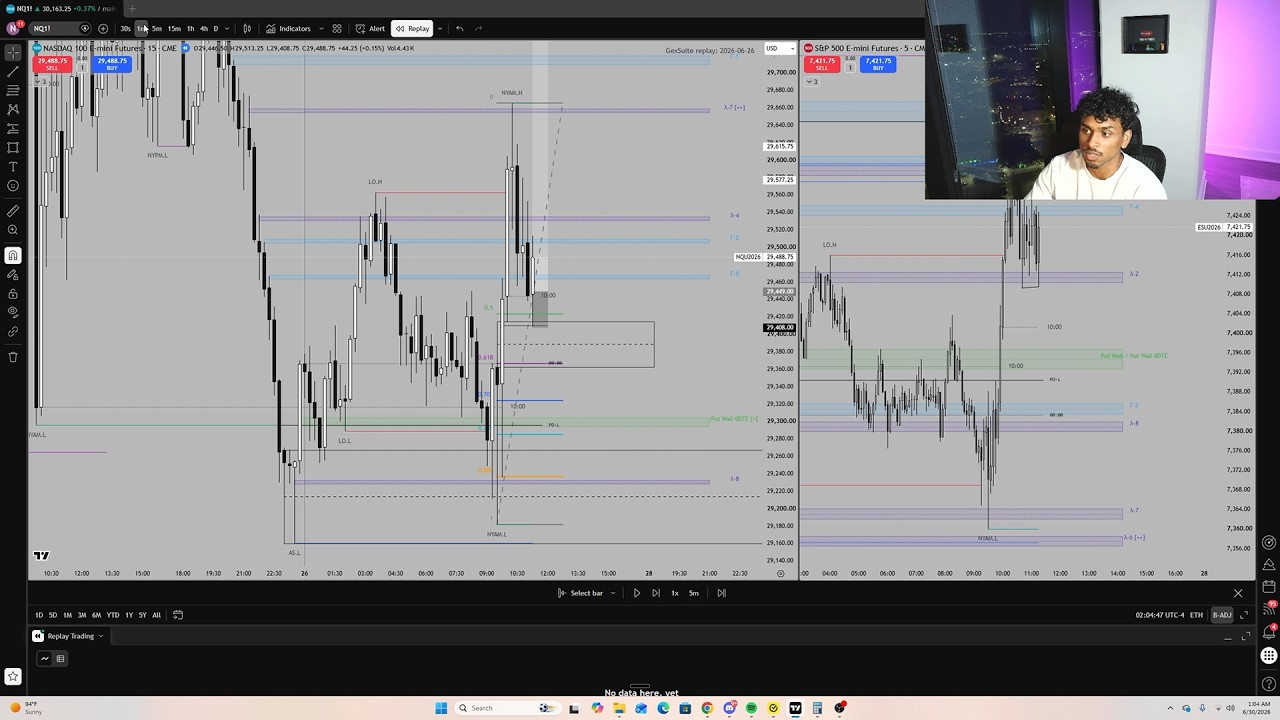This screenshot has height=720, width=1280.
Task: Select the text annotation tool
Action: pos(13,166)
